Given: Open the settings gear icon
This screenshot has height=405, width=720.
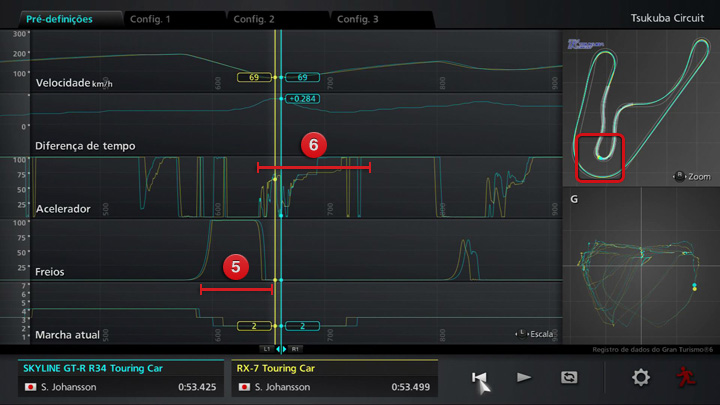Looking at the screenshot, I should 640,377.
